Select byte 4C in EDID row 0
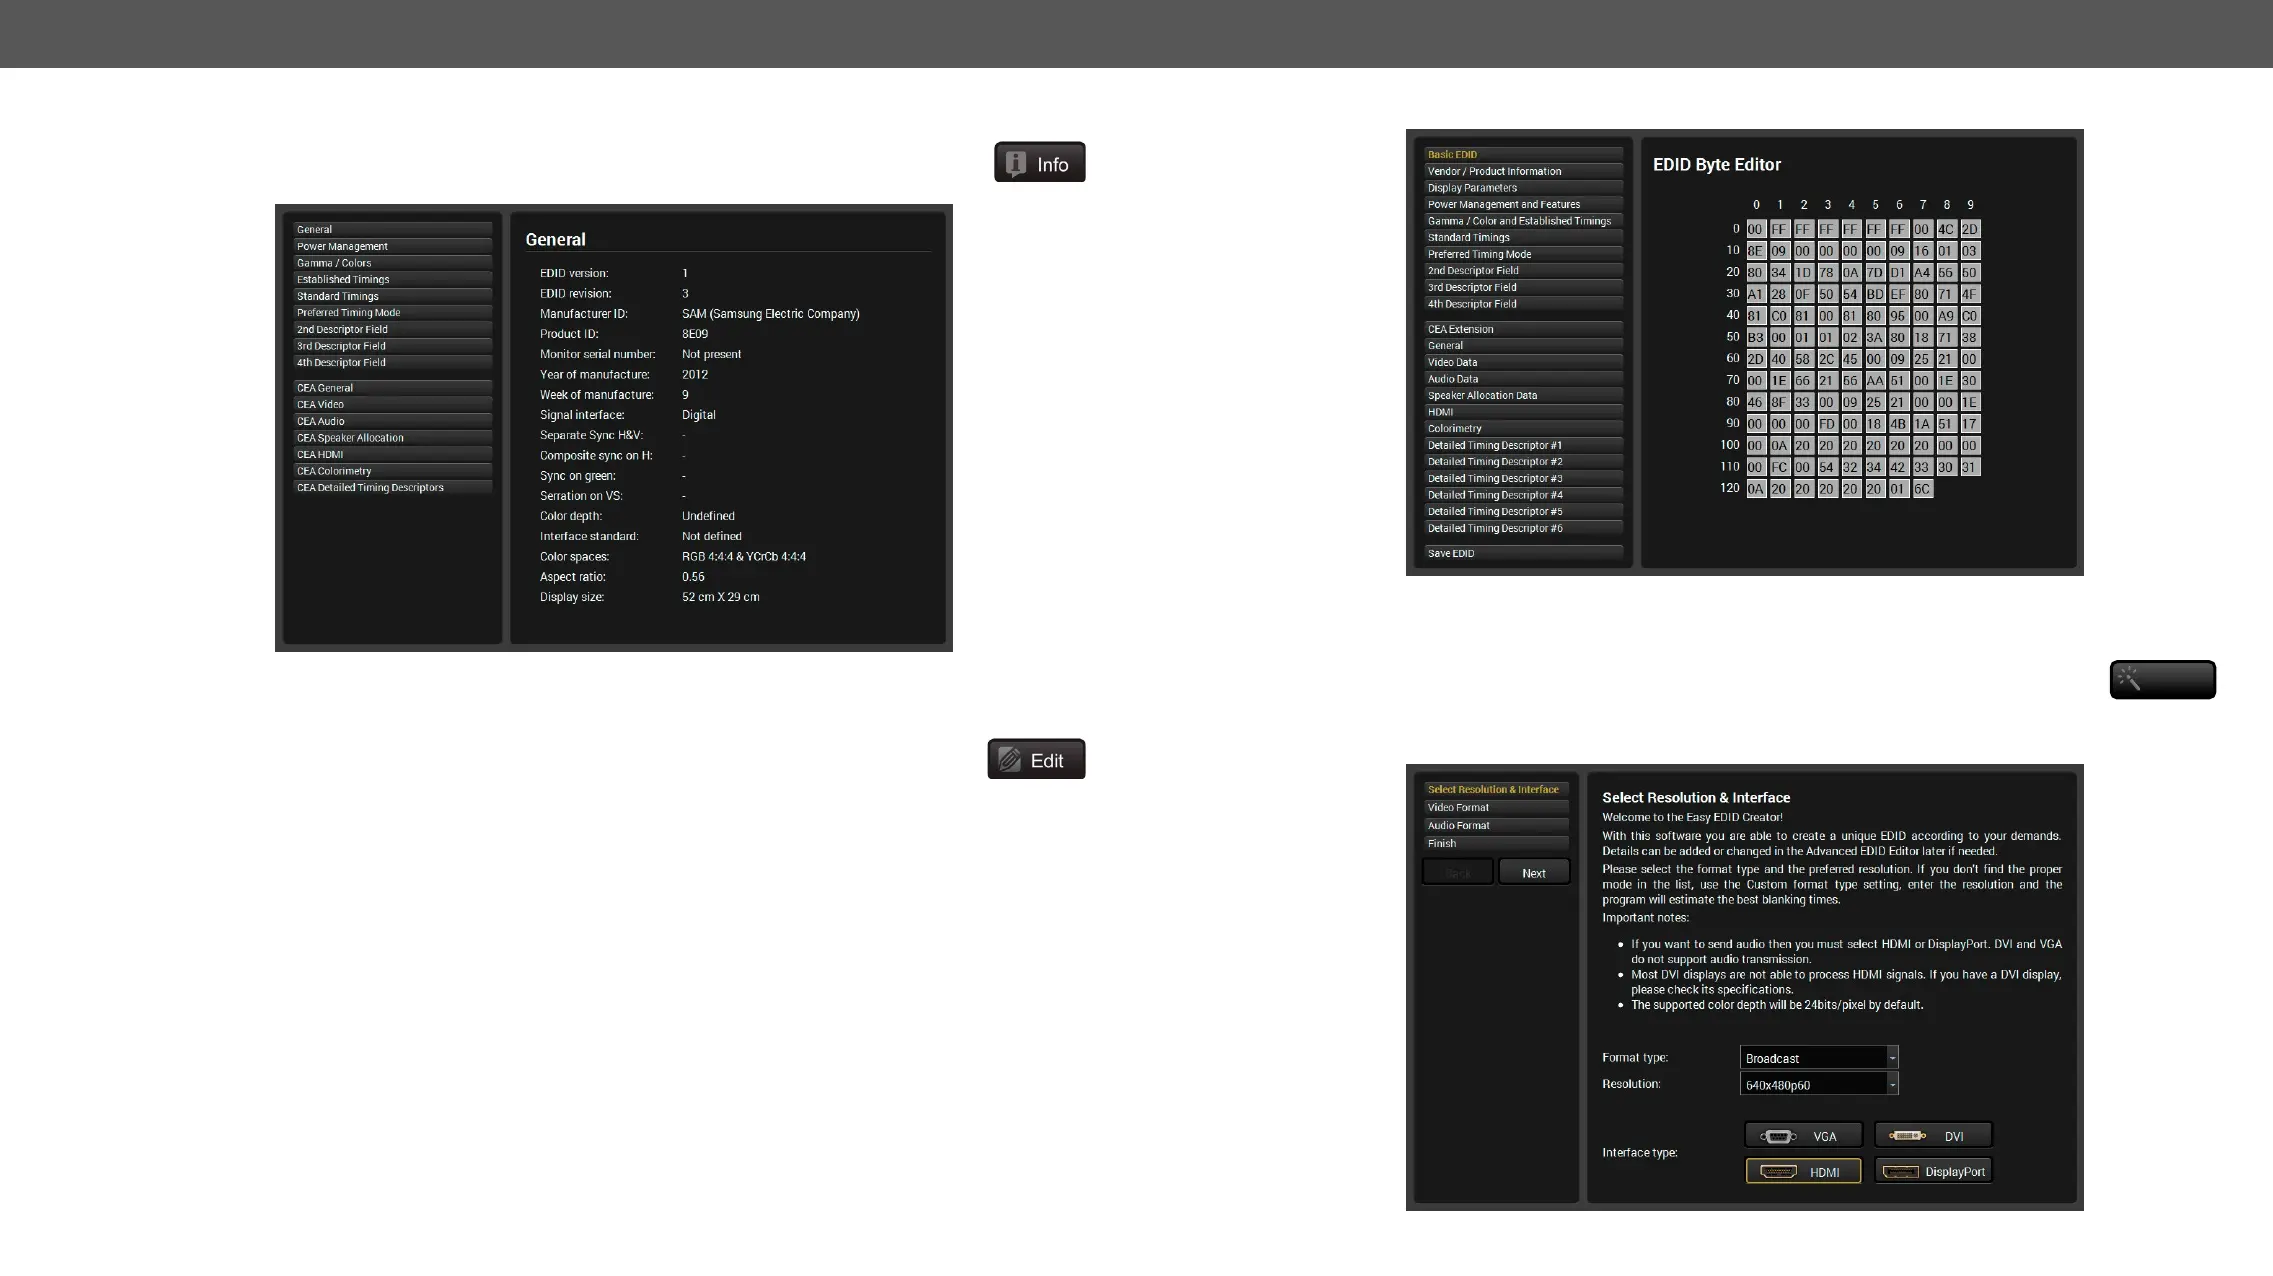The image size is (2273, 1276). click(1945, 229)
